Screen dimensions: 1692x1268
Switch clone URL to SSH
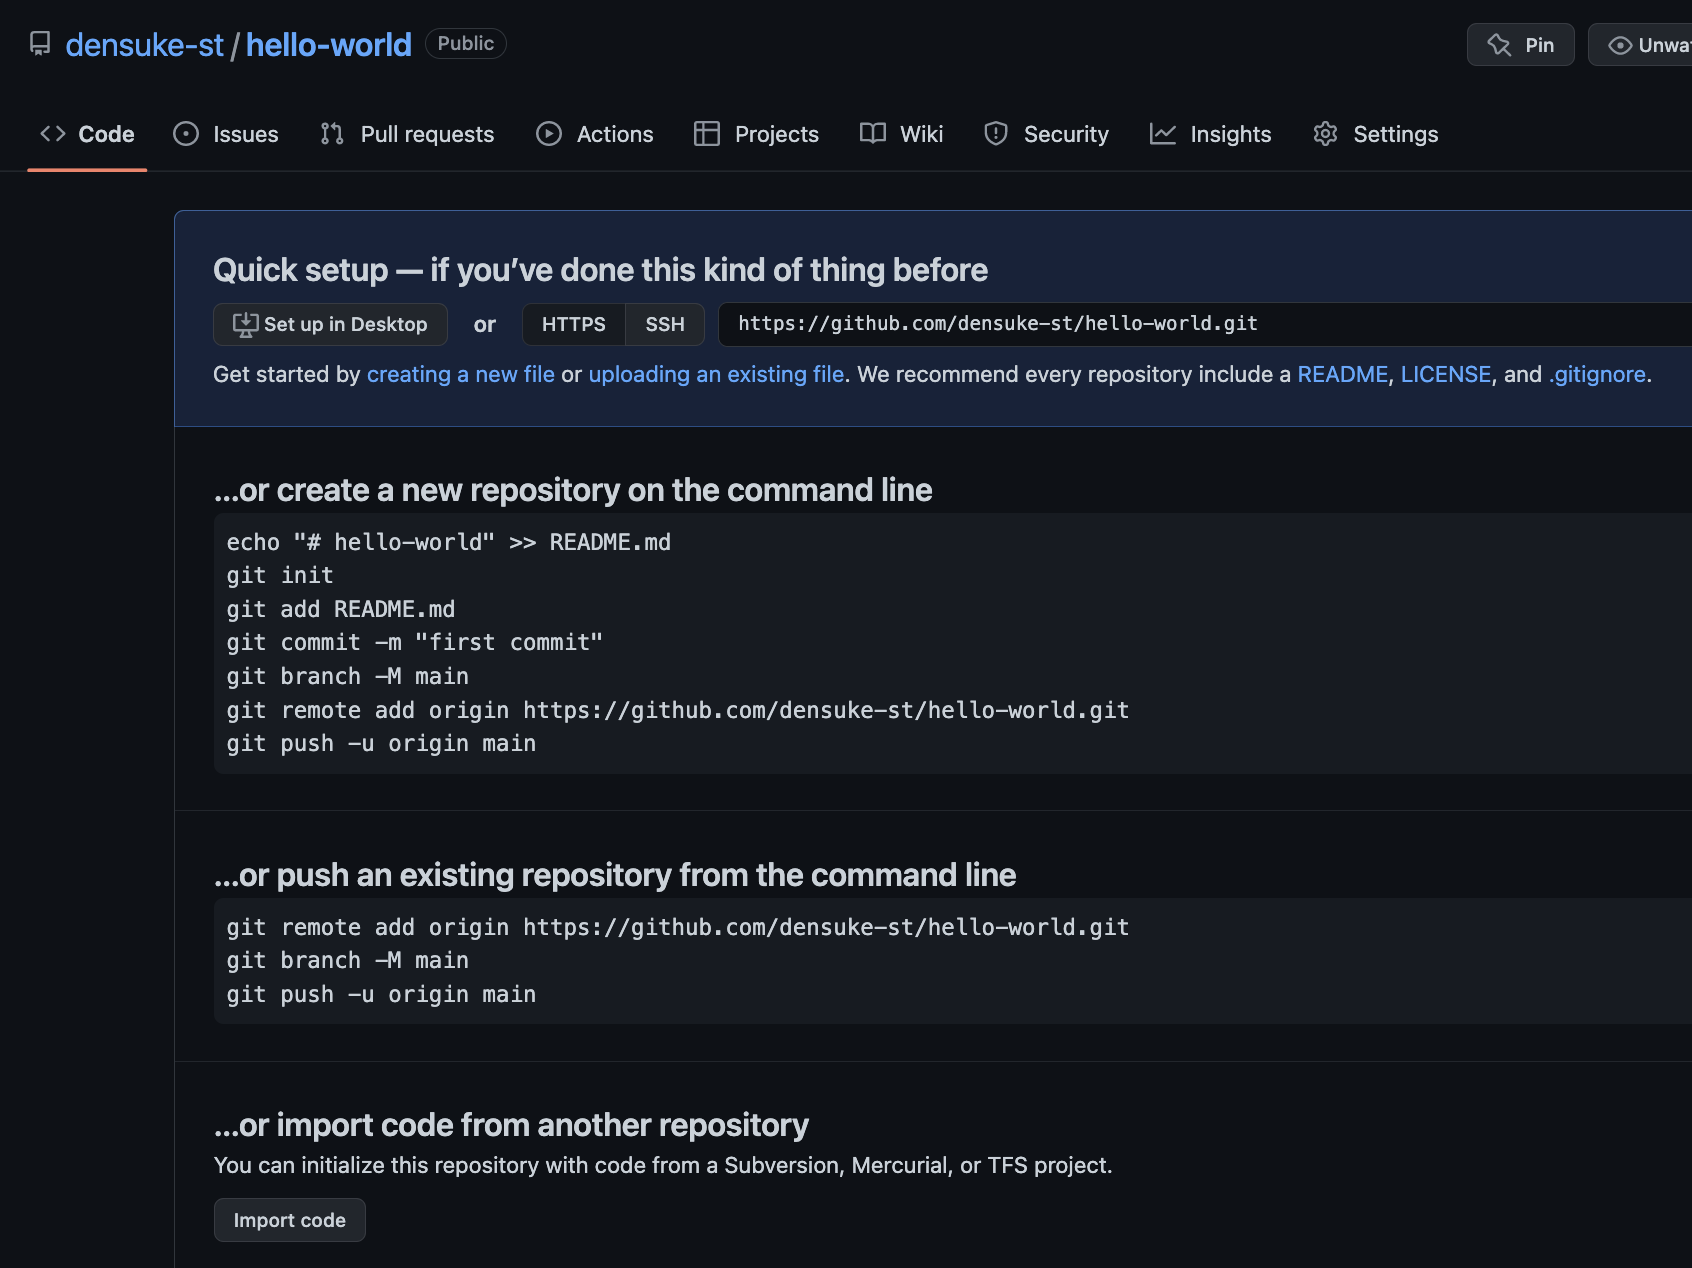click(x=665, y=324)
